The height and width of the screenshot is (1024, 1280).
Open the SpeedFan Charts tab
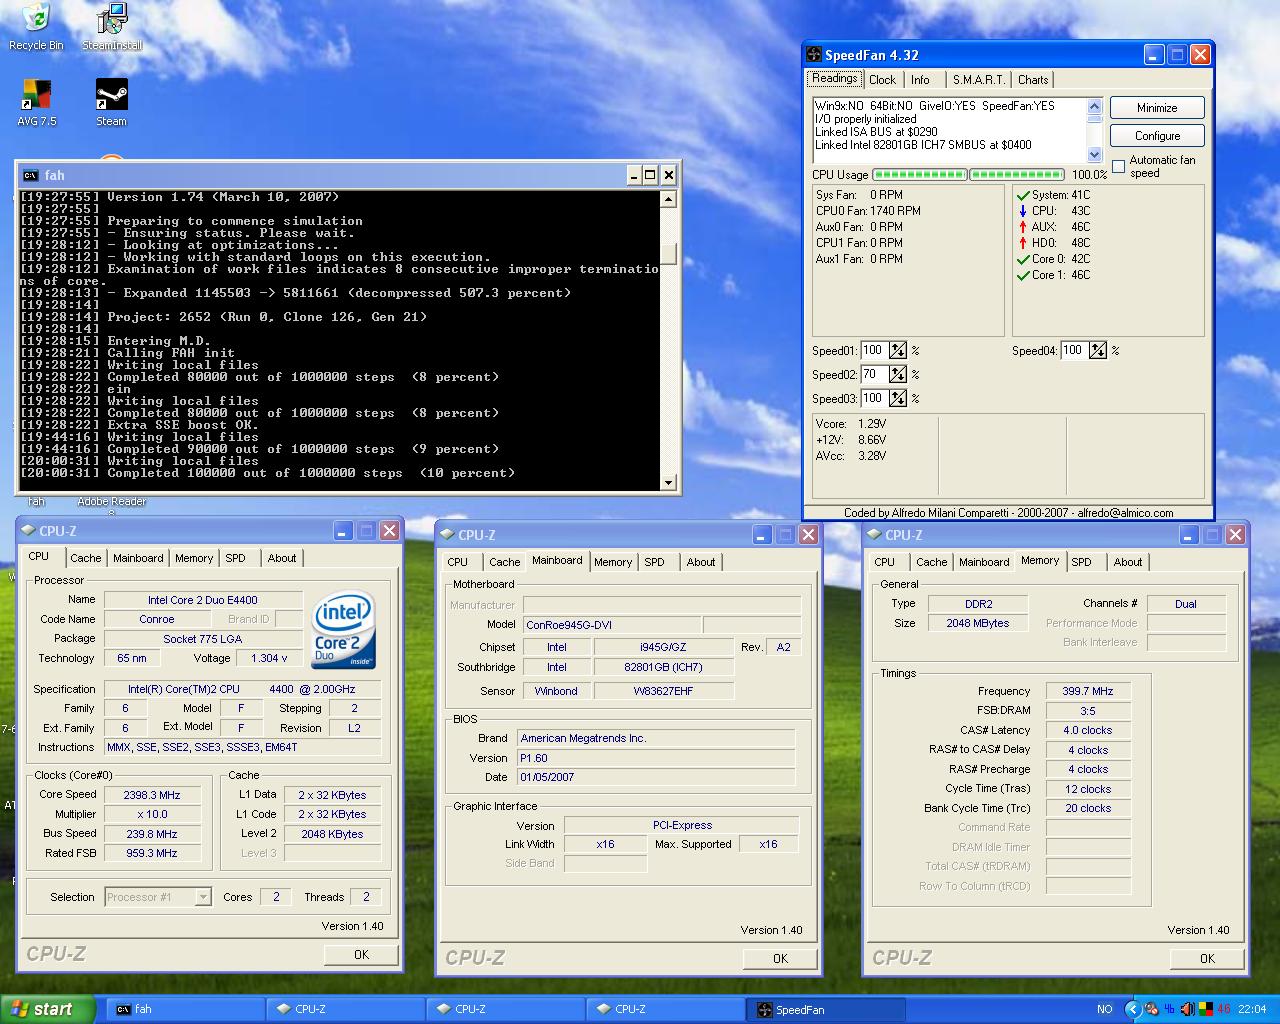(1033, 80)
